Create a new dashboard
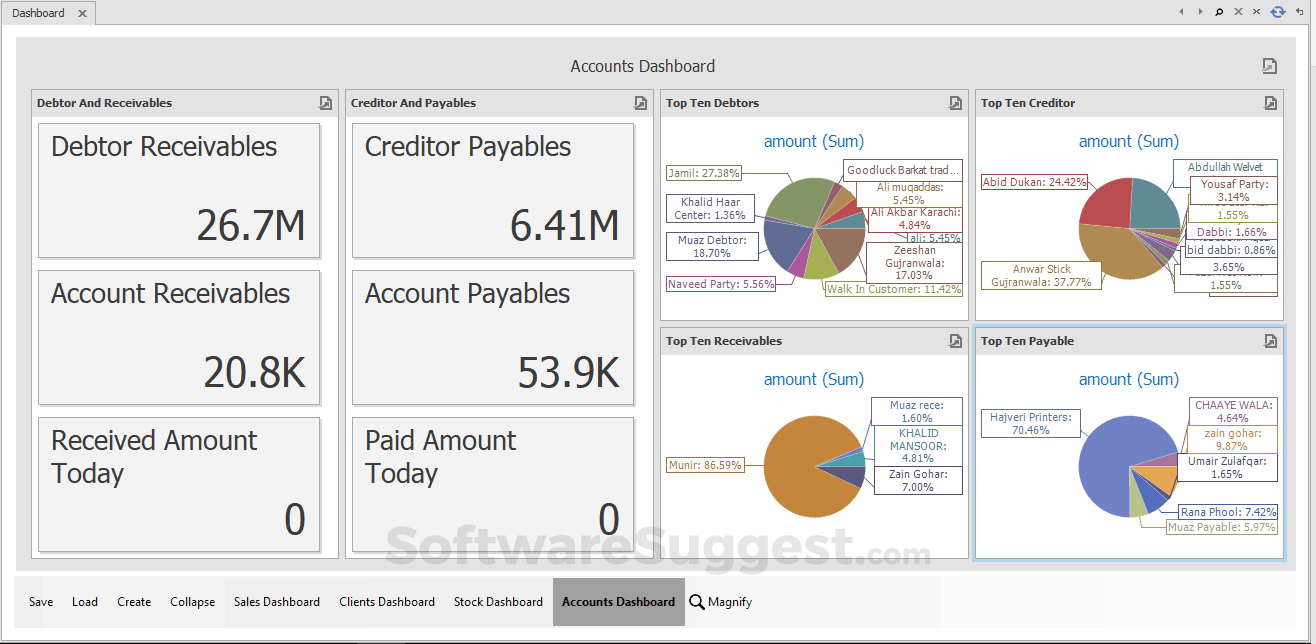The image size is (1316, 644). click(x=133, y=601)
